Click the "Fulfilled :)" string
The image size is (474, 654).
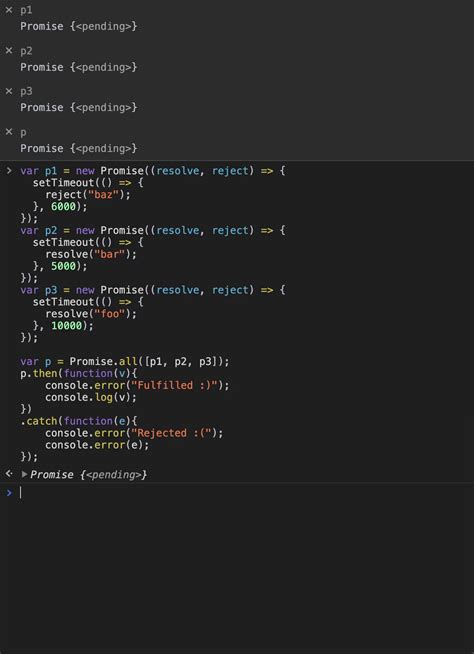click(x=174, y=385)
